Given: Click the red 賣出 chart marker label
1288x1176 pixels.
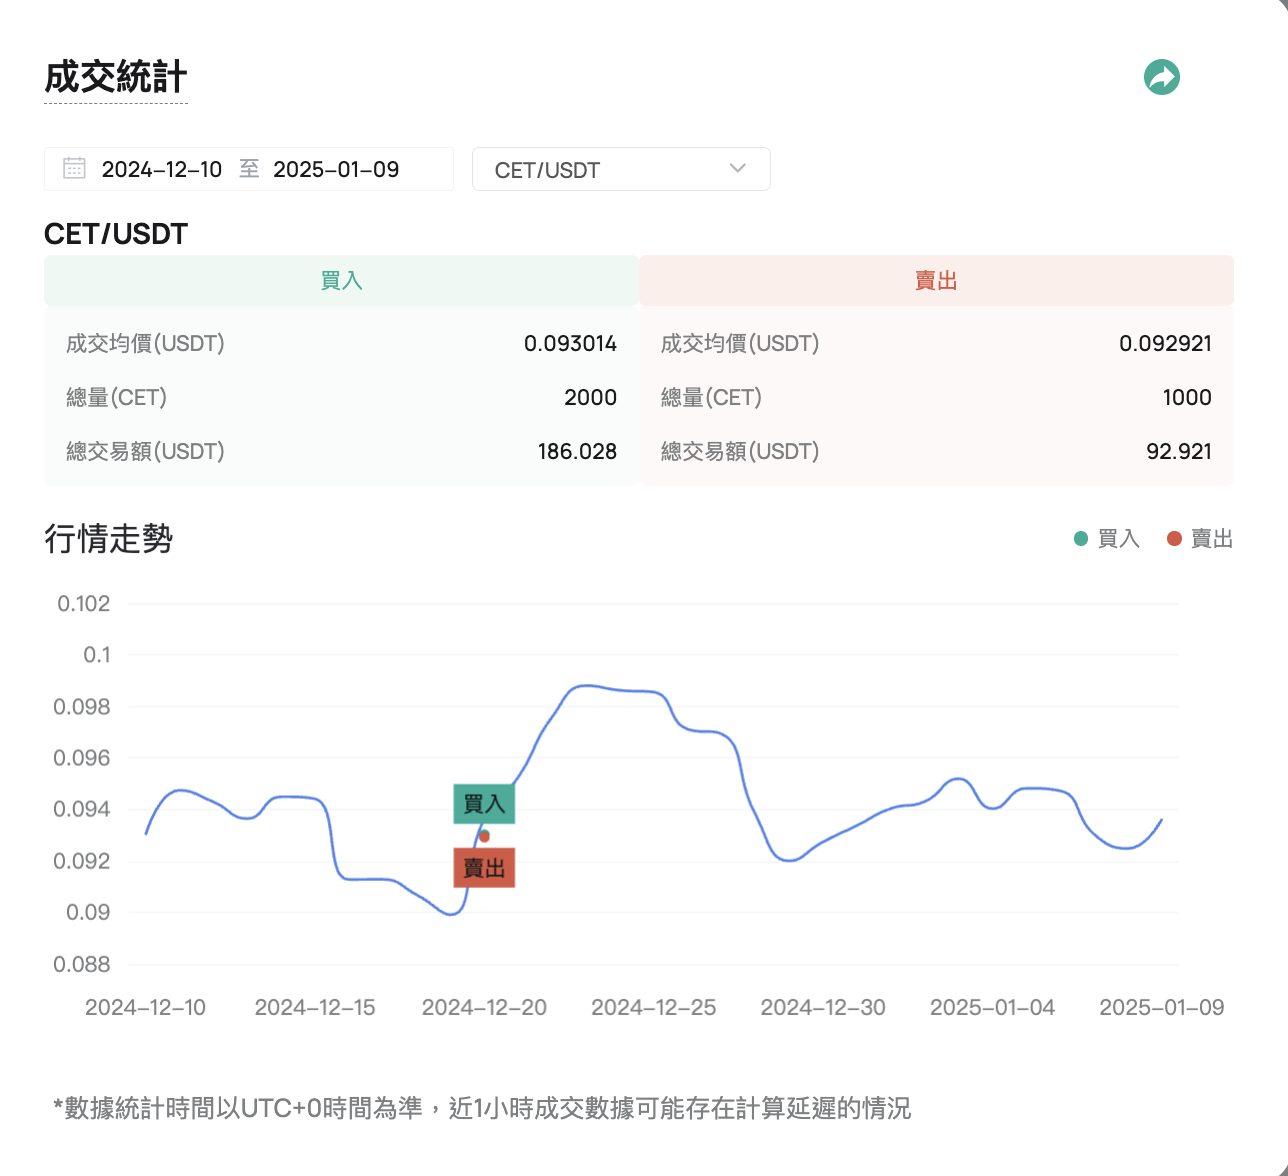Looking at the screenshot, I should tap(484, 868).
